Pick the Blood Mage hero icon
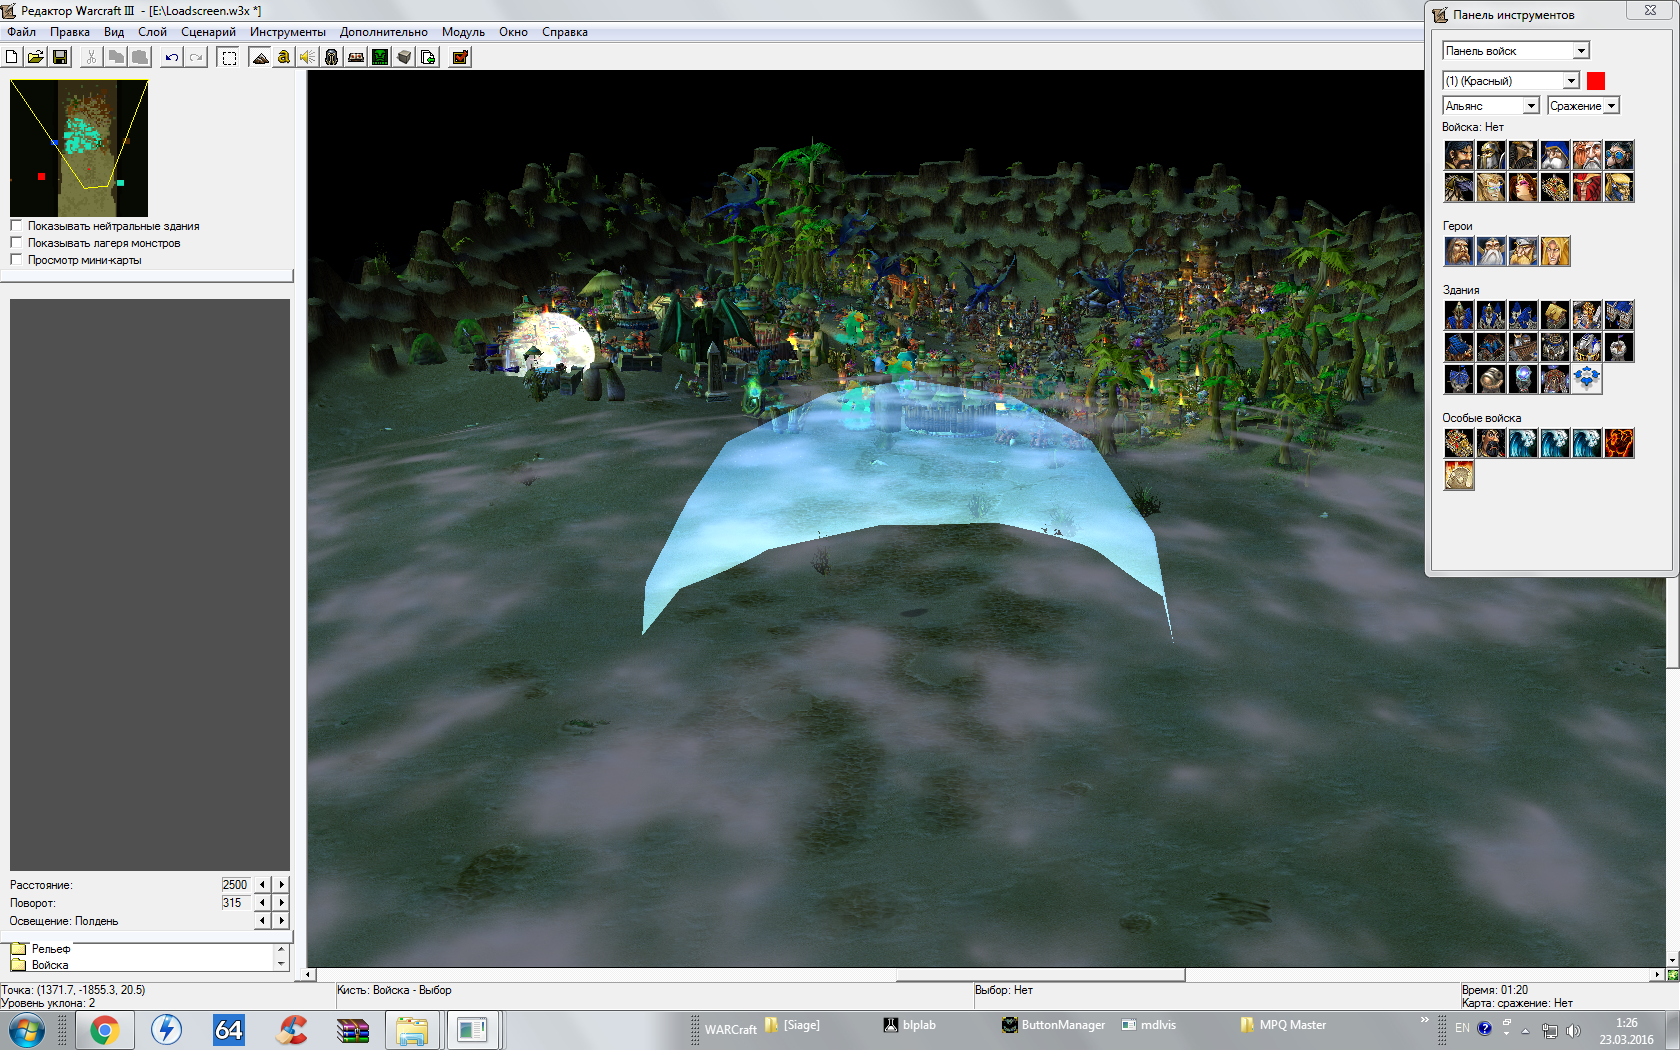Screen dimensions: 1680x1050 (1555, 251)
